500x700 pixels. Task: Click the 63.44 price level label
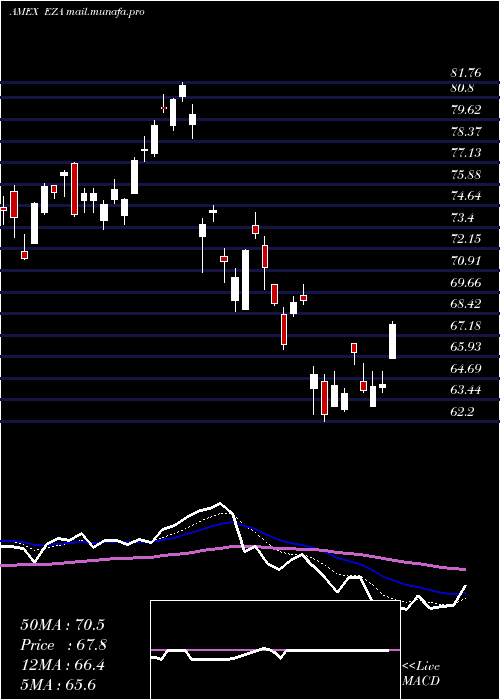(466, 390)
